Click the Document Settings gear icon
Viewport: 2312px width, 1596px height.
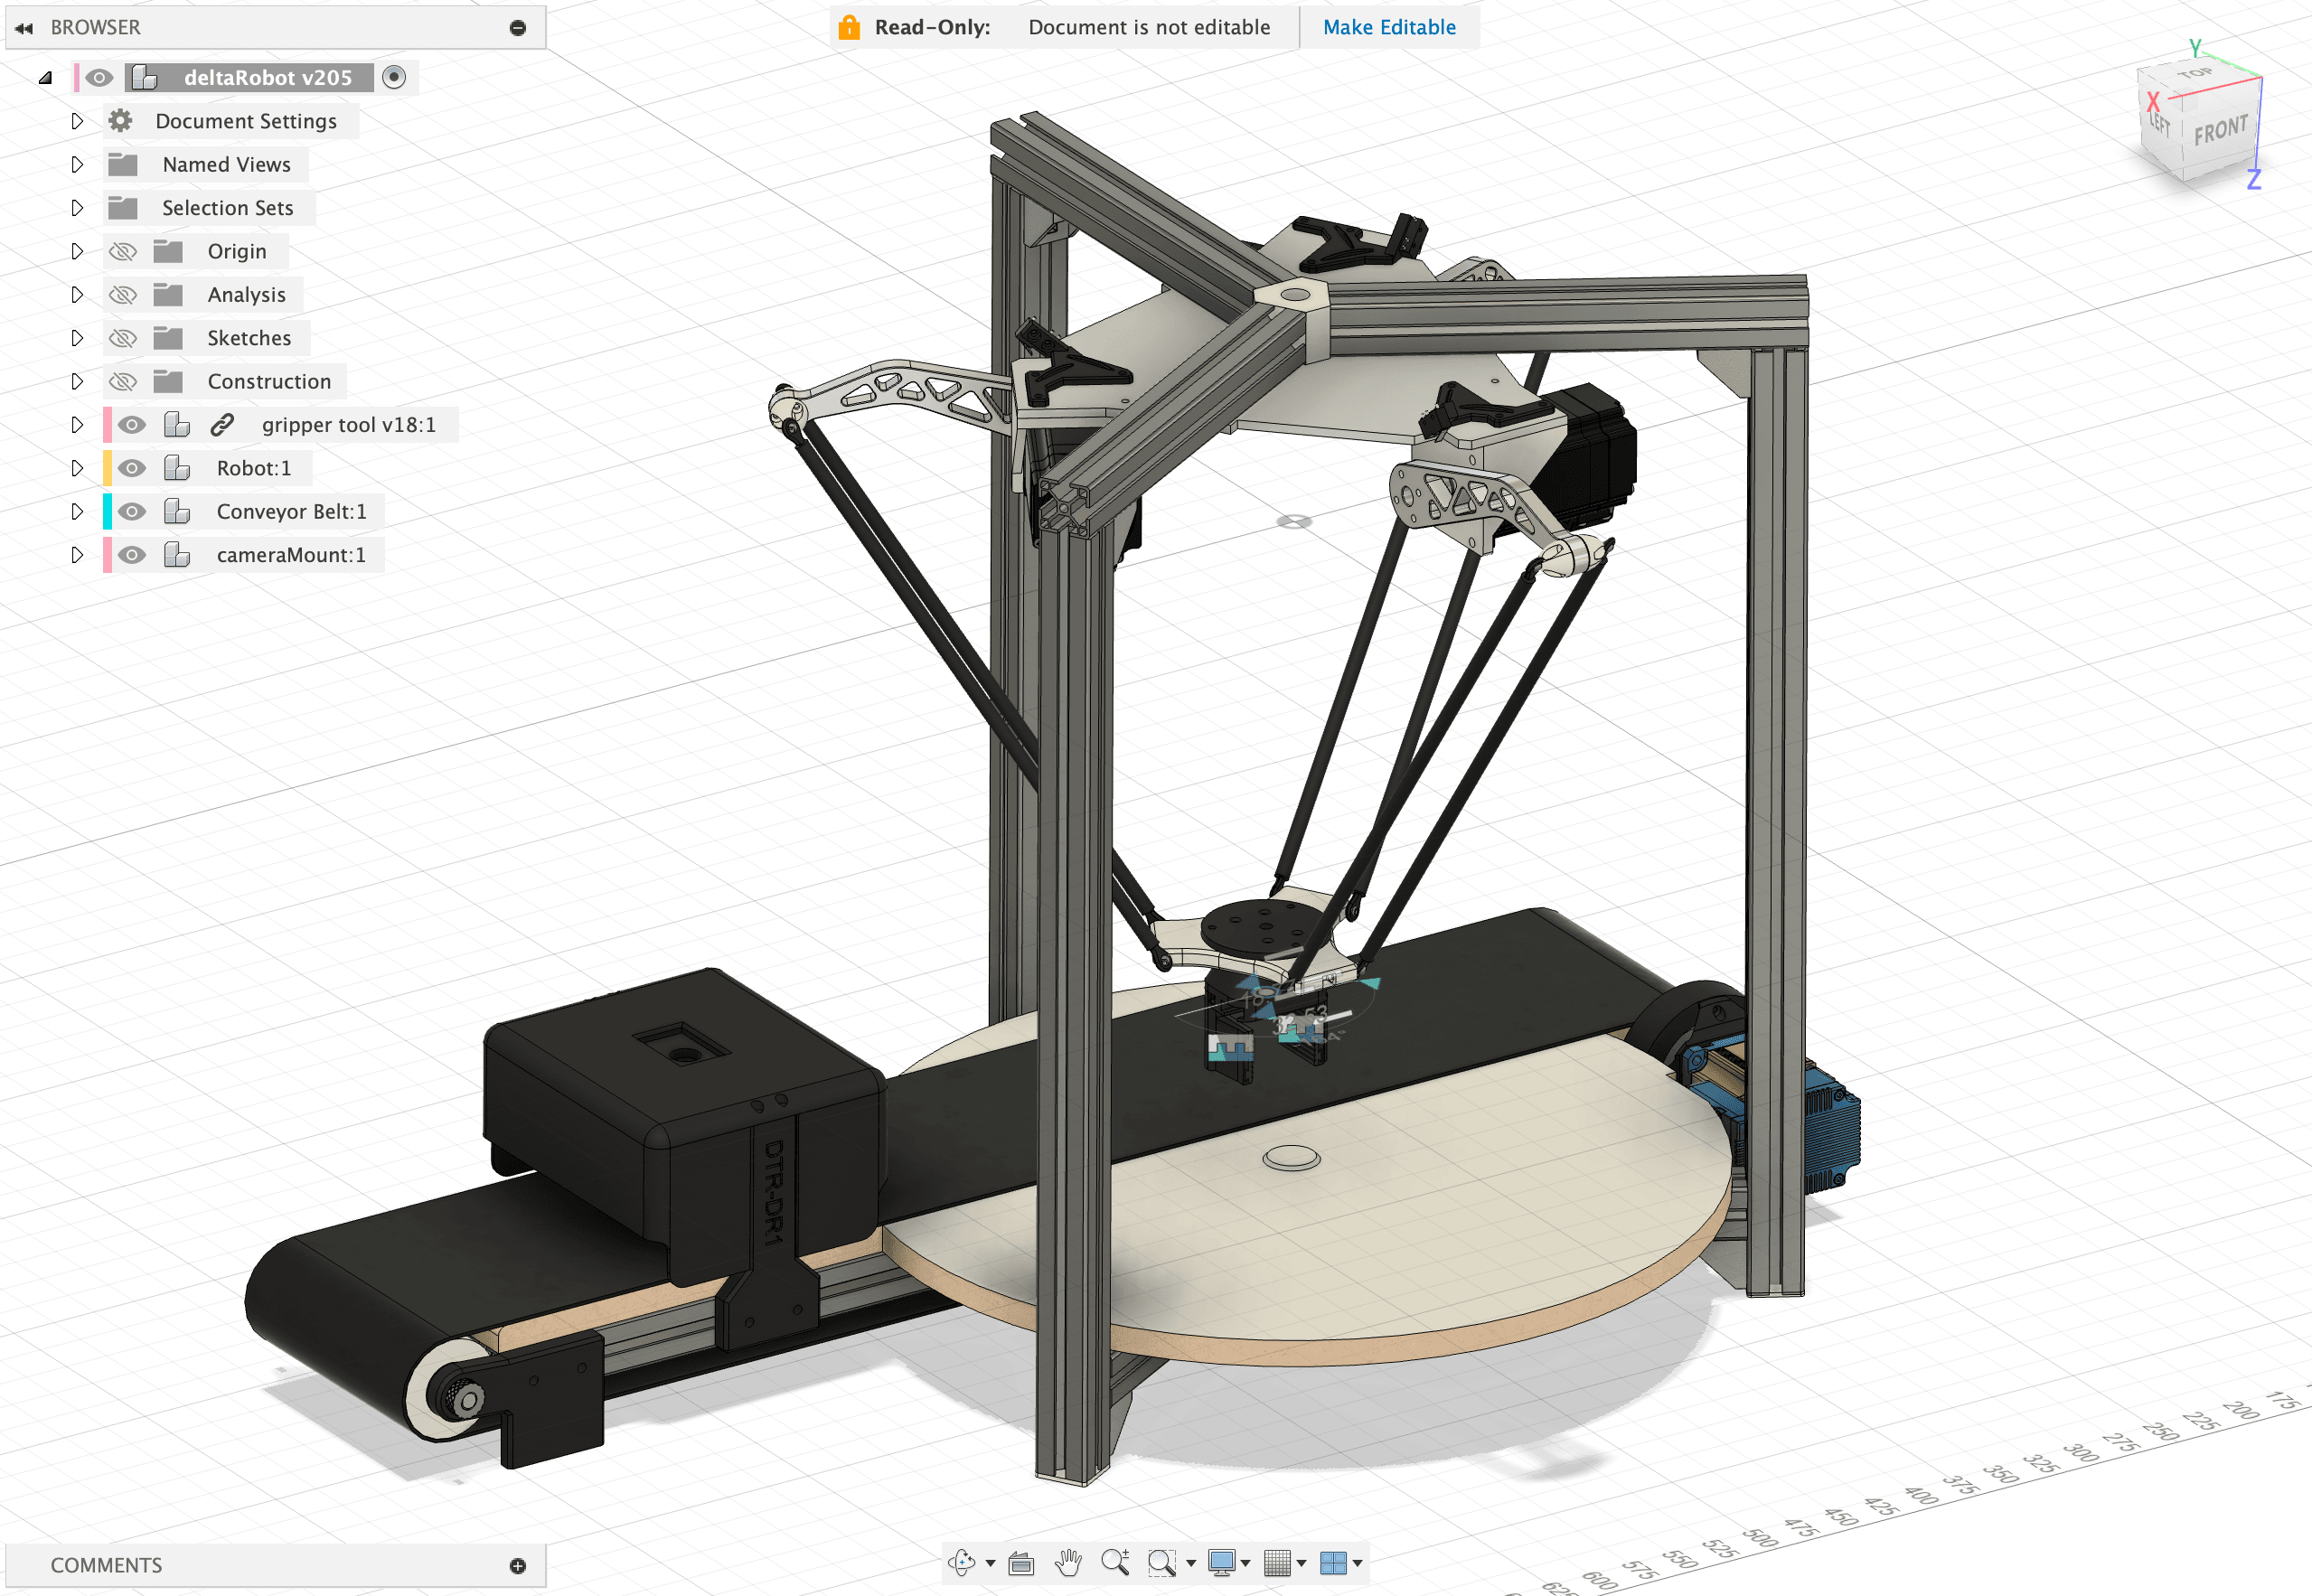tap(120, 120)
